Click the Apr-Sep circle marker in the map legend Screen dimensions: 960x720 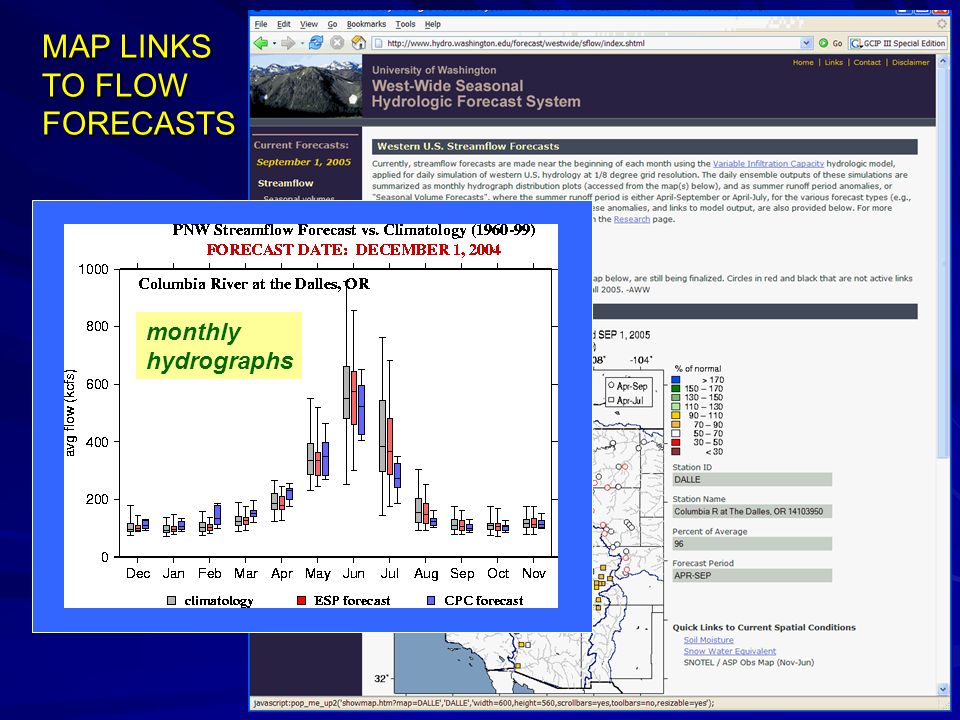click(611, 386)
